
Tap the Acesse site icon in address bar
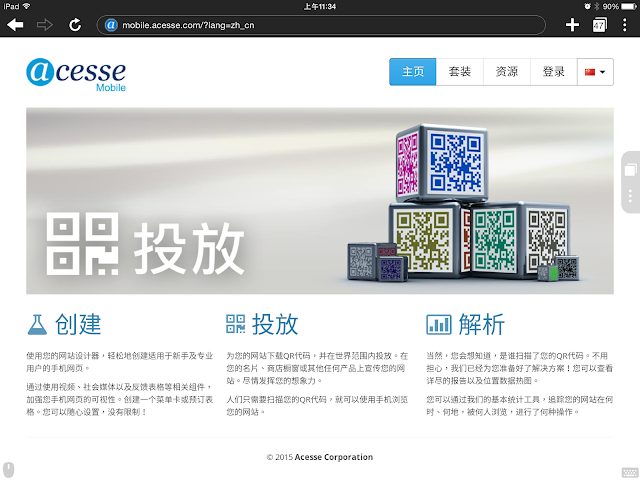111,25
